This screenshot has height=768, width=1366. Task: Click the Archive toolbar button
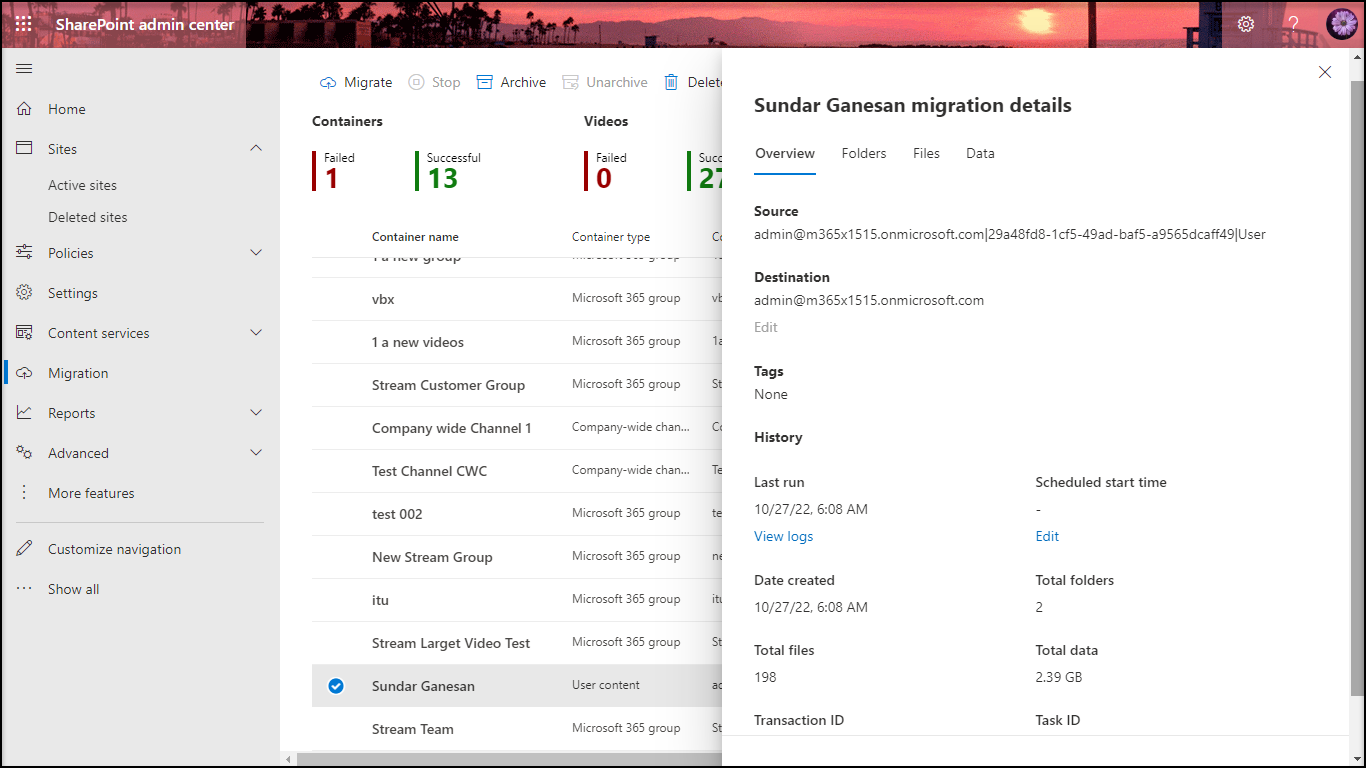point(511,82)
